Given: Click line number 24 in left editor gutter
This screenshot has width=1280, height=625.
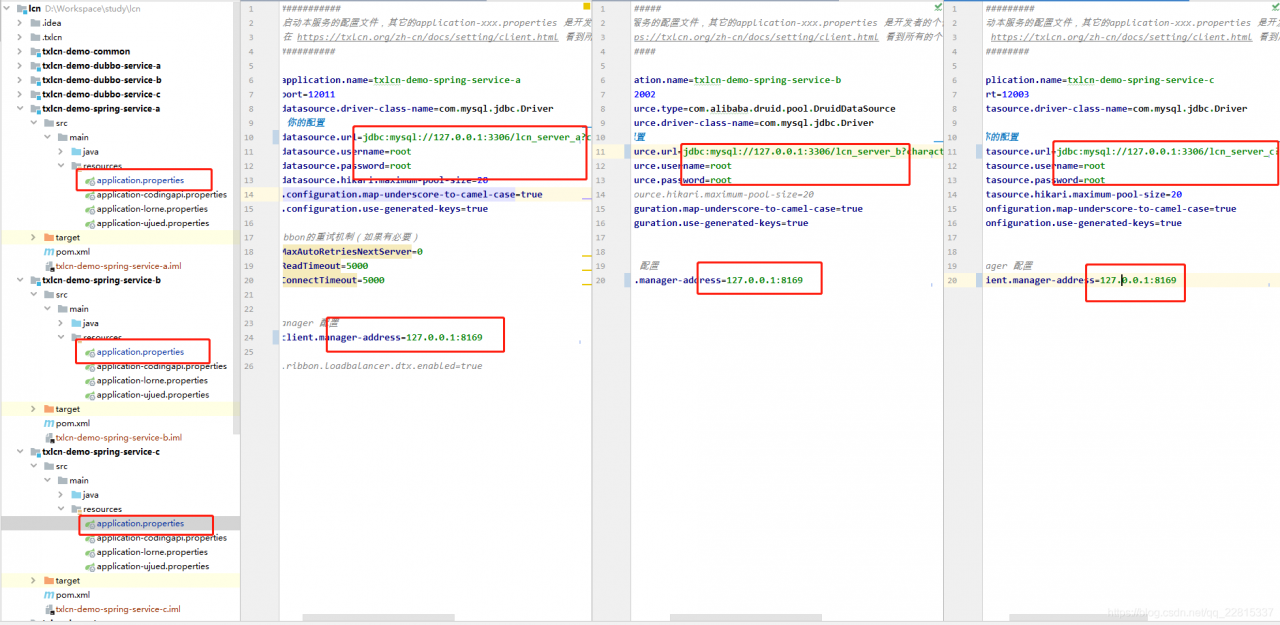Looking at the screenshot, I should click(249, 337).
